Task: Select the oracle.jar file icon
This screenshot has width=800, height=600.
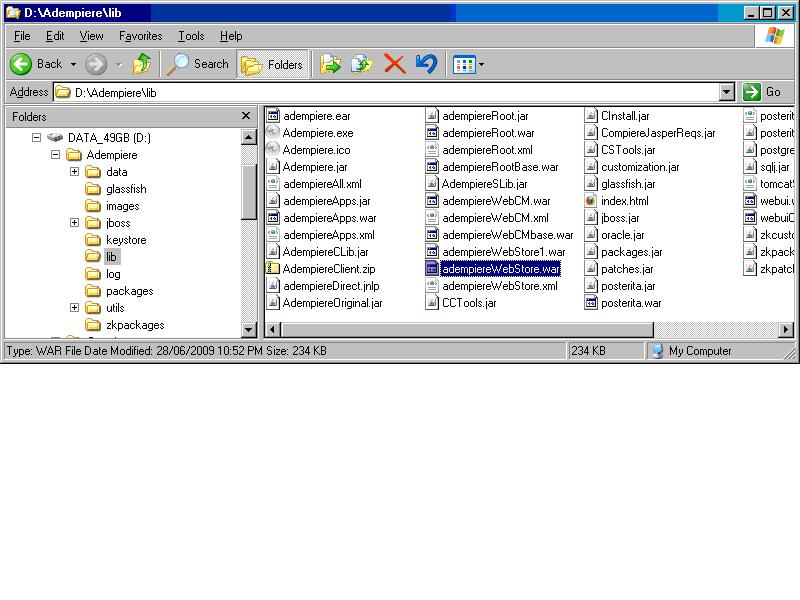Action: point(590,234)
